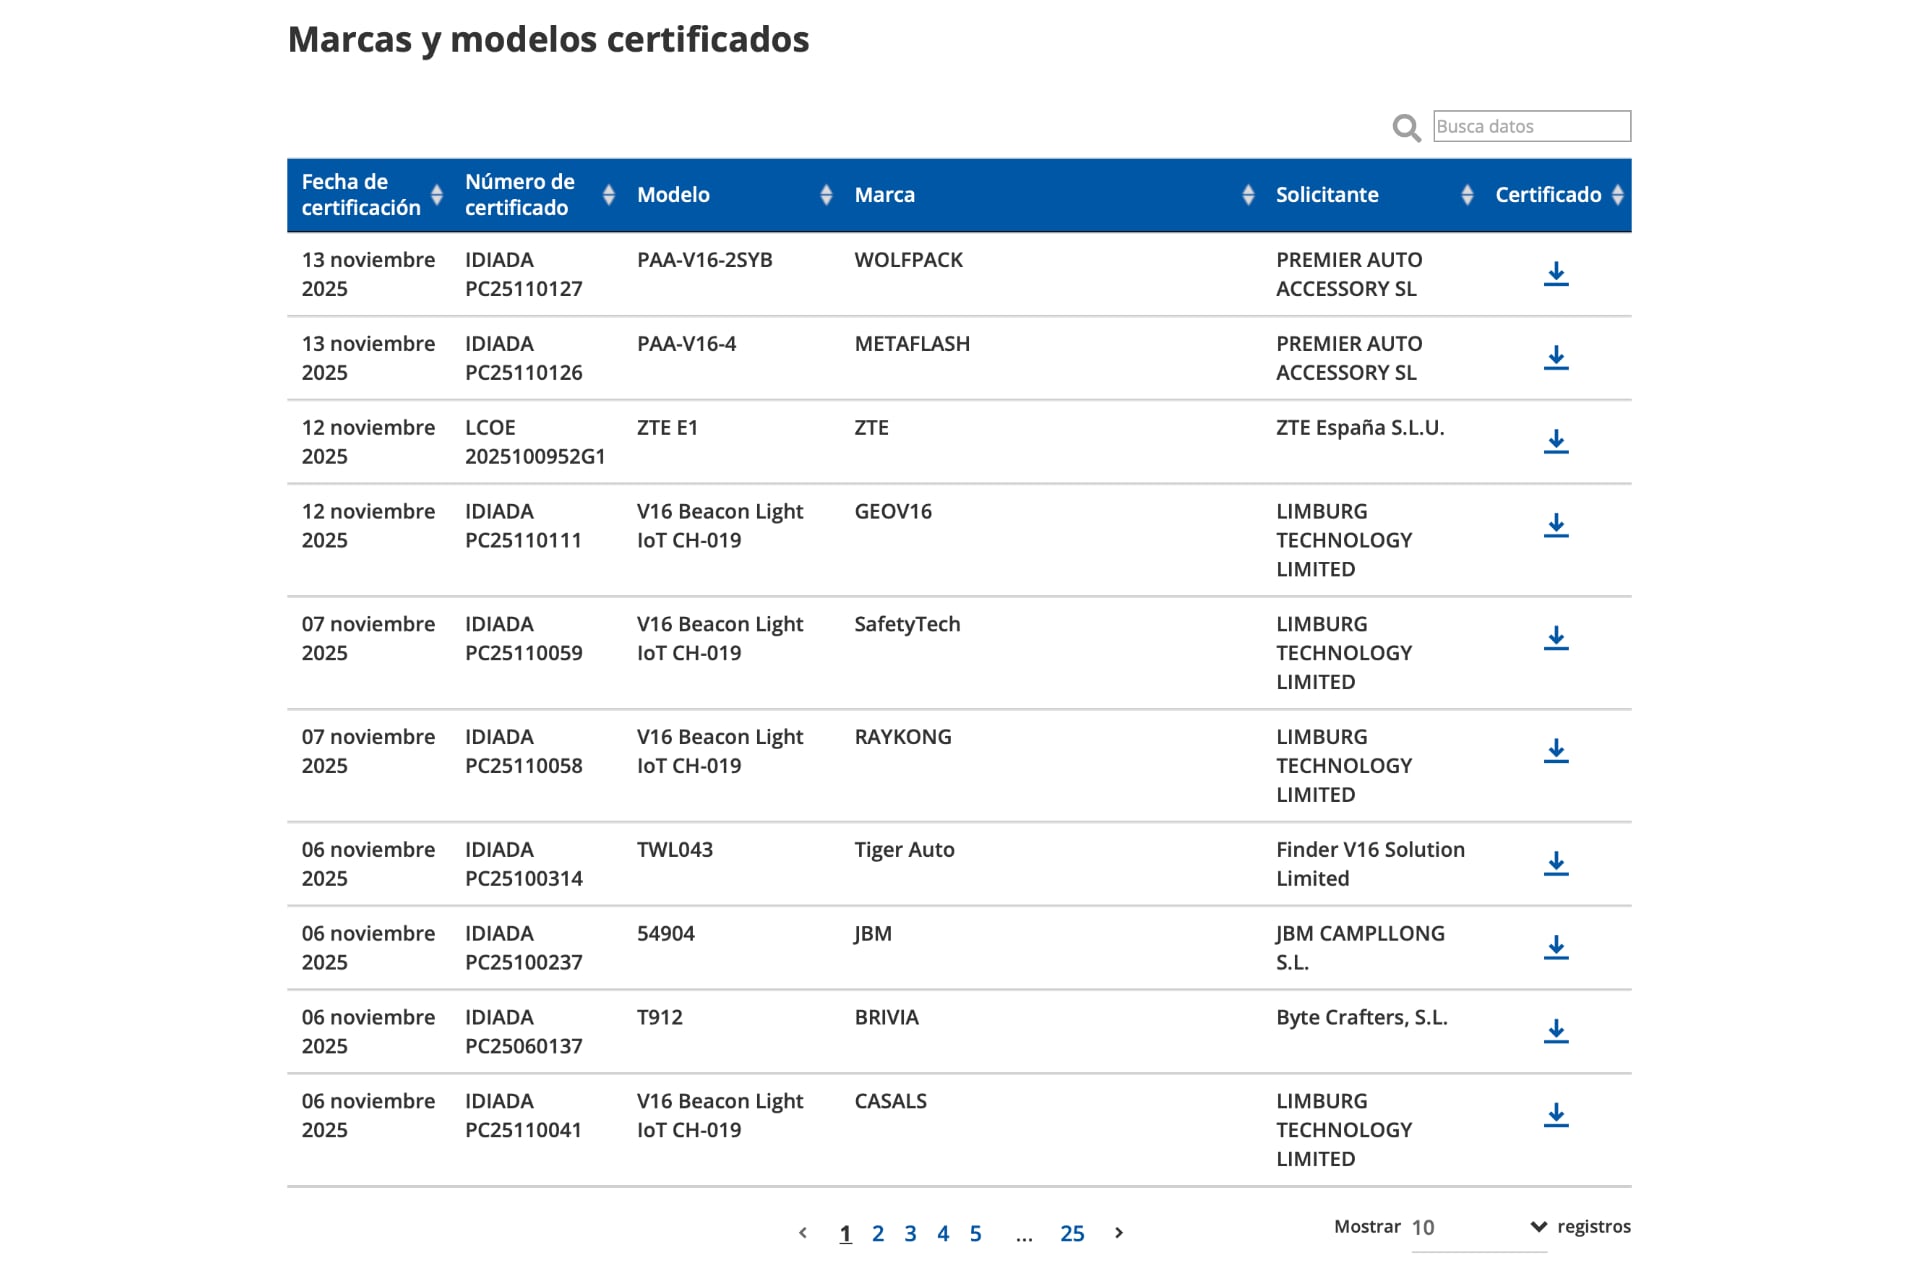The height and width of the screenshot is (1280, 1920).
Task: Download the CASALS beacon certificate
Action: (1556, 1114)
